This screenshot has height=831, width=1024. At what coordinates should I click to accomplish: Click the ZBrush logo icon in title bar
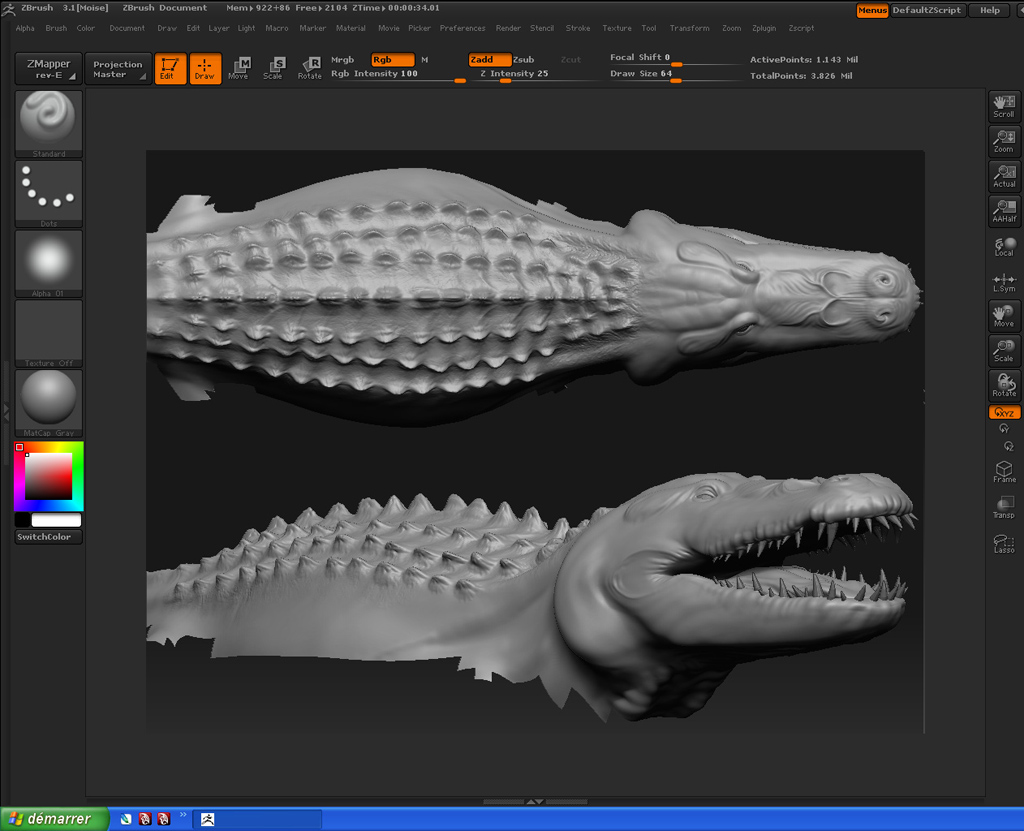[8, 8]
